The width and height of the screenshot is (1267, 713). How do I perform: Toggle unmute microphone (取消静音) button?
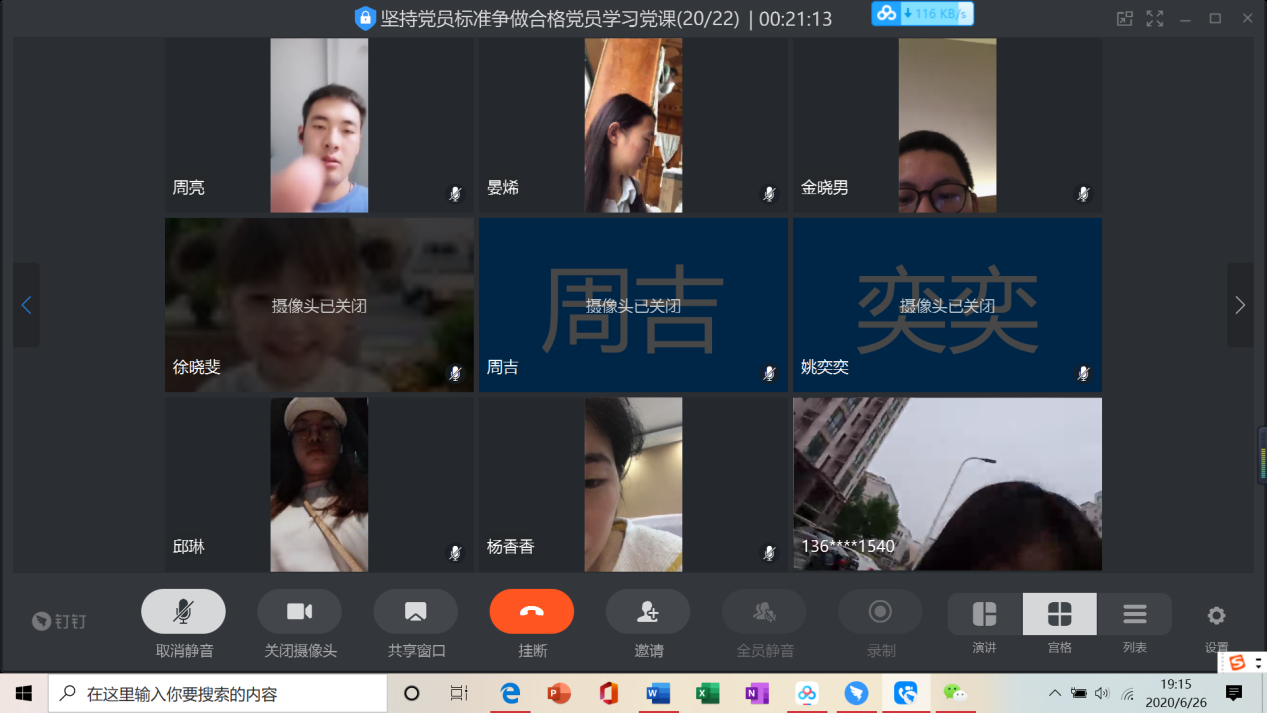pos(183,612)
